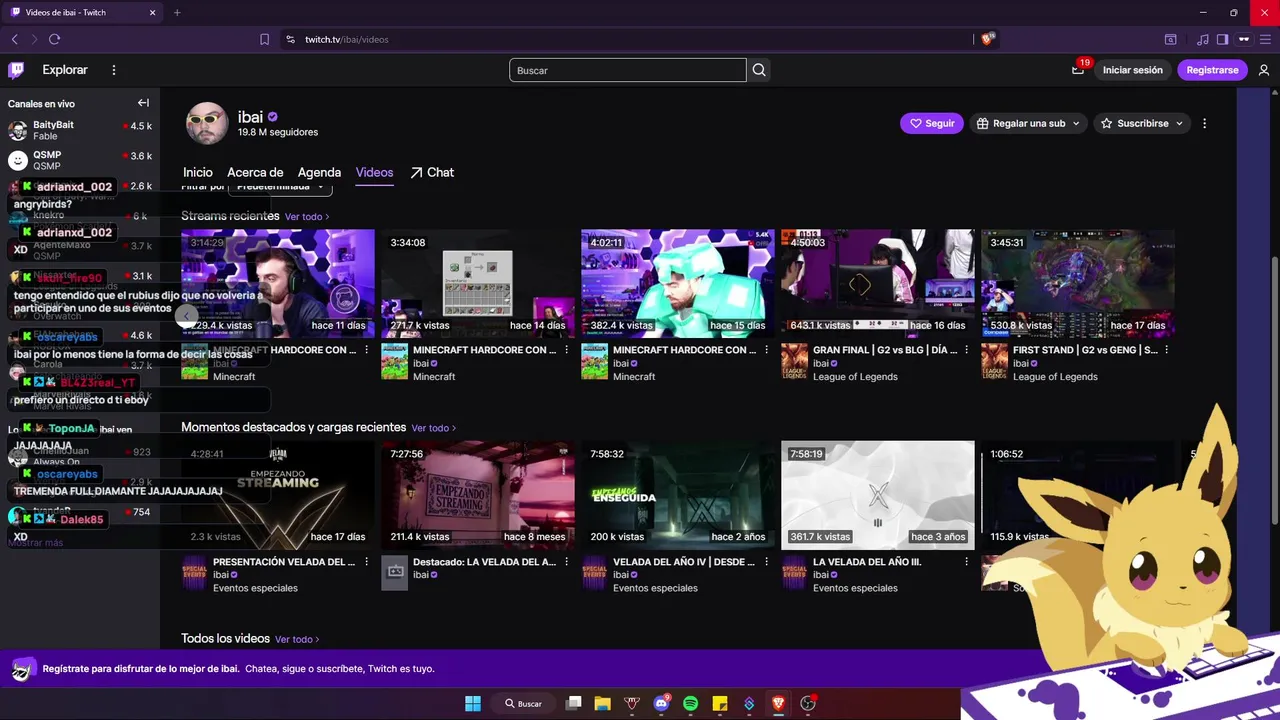
Task: Open OBS Studio from the taskbar
Action: 808,703
